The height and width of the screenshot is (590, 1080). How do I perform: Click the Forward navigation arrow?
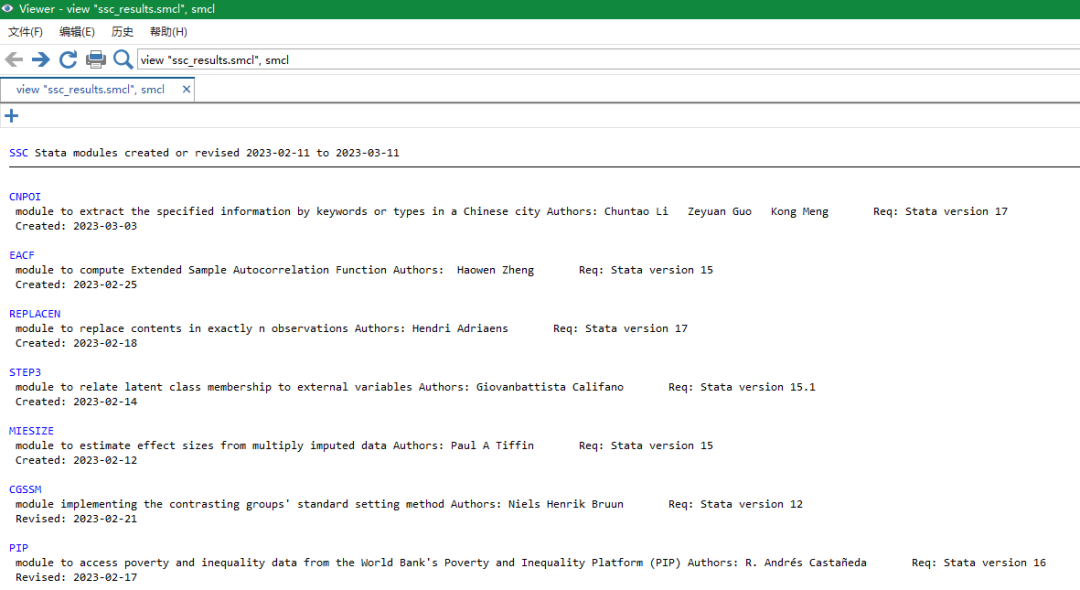tap(41, 60)
